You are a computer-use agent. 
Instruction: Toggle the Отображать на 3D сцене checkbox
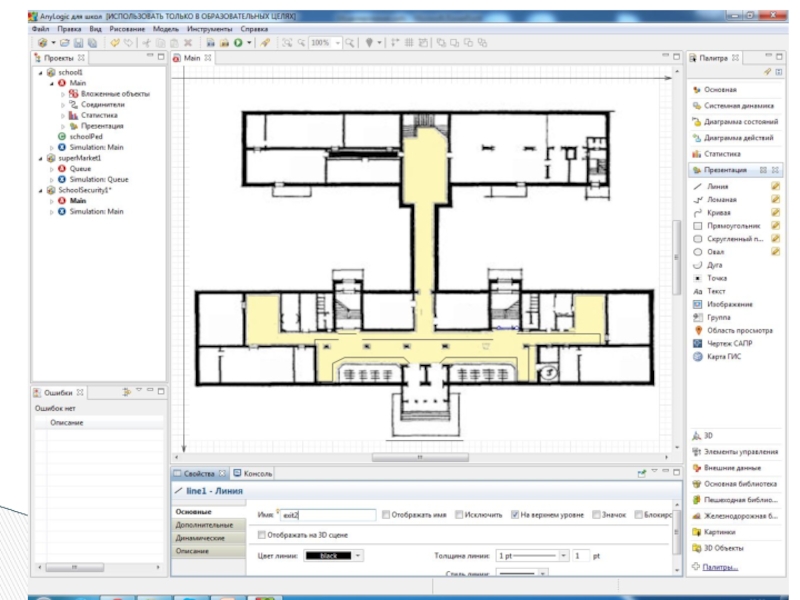(263, 535)
